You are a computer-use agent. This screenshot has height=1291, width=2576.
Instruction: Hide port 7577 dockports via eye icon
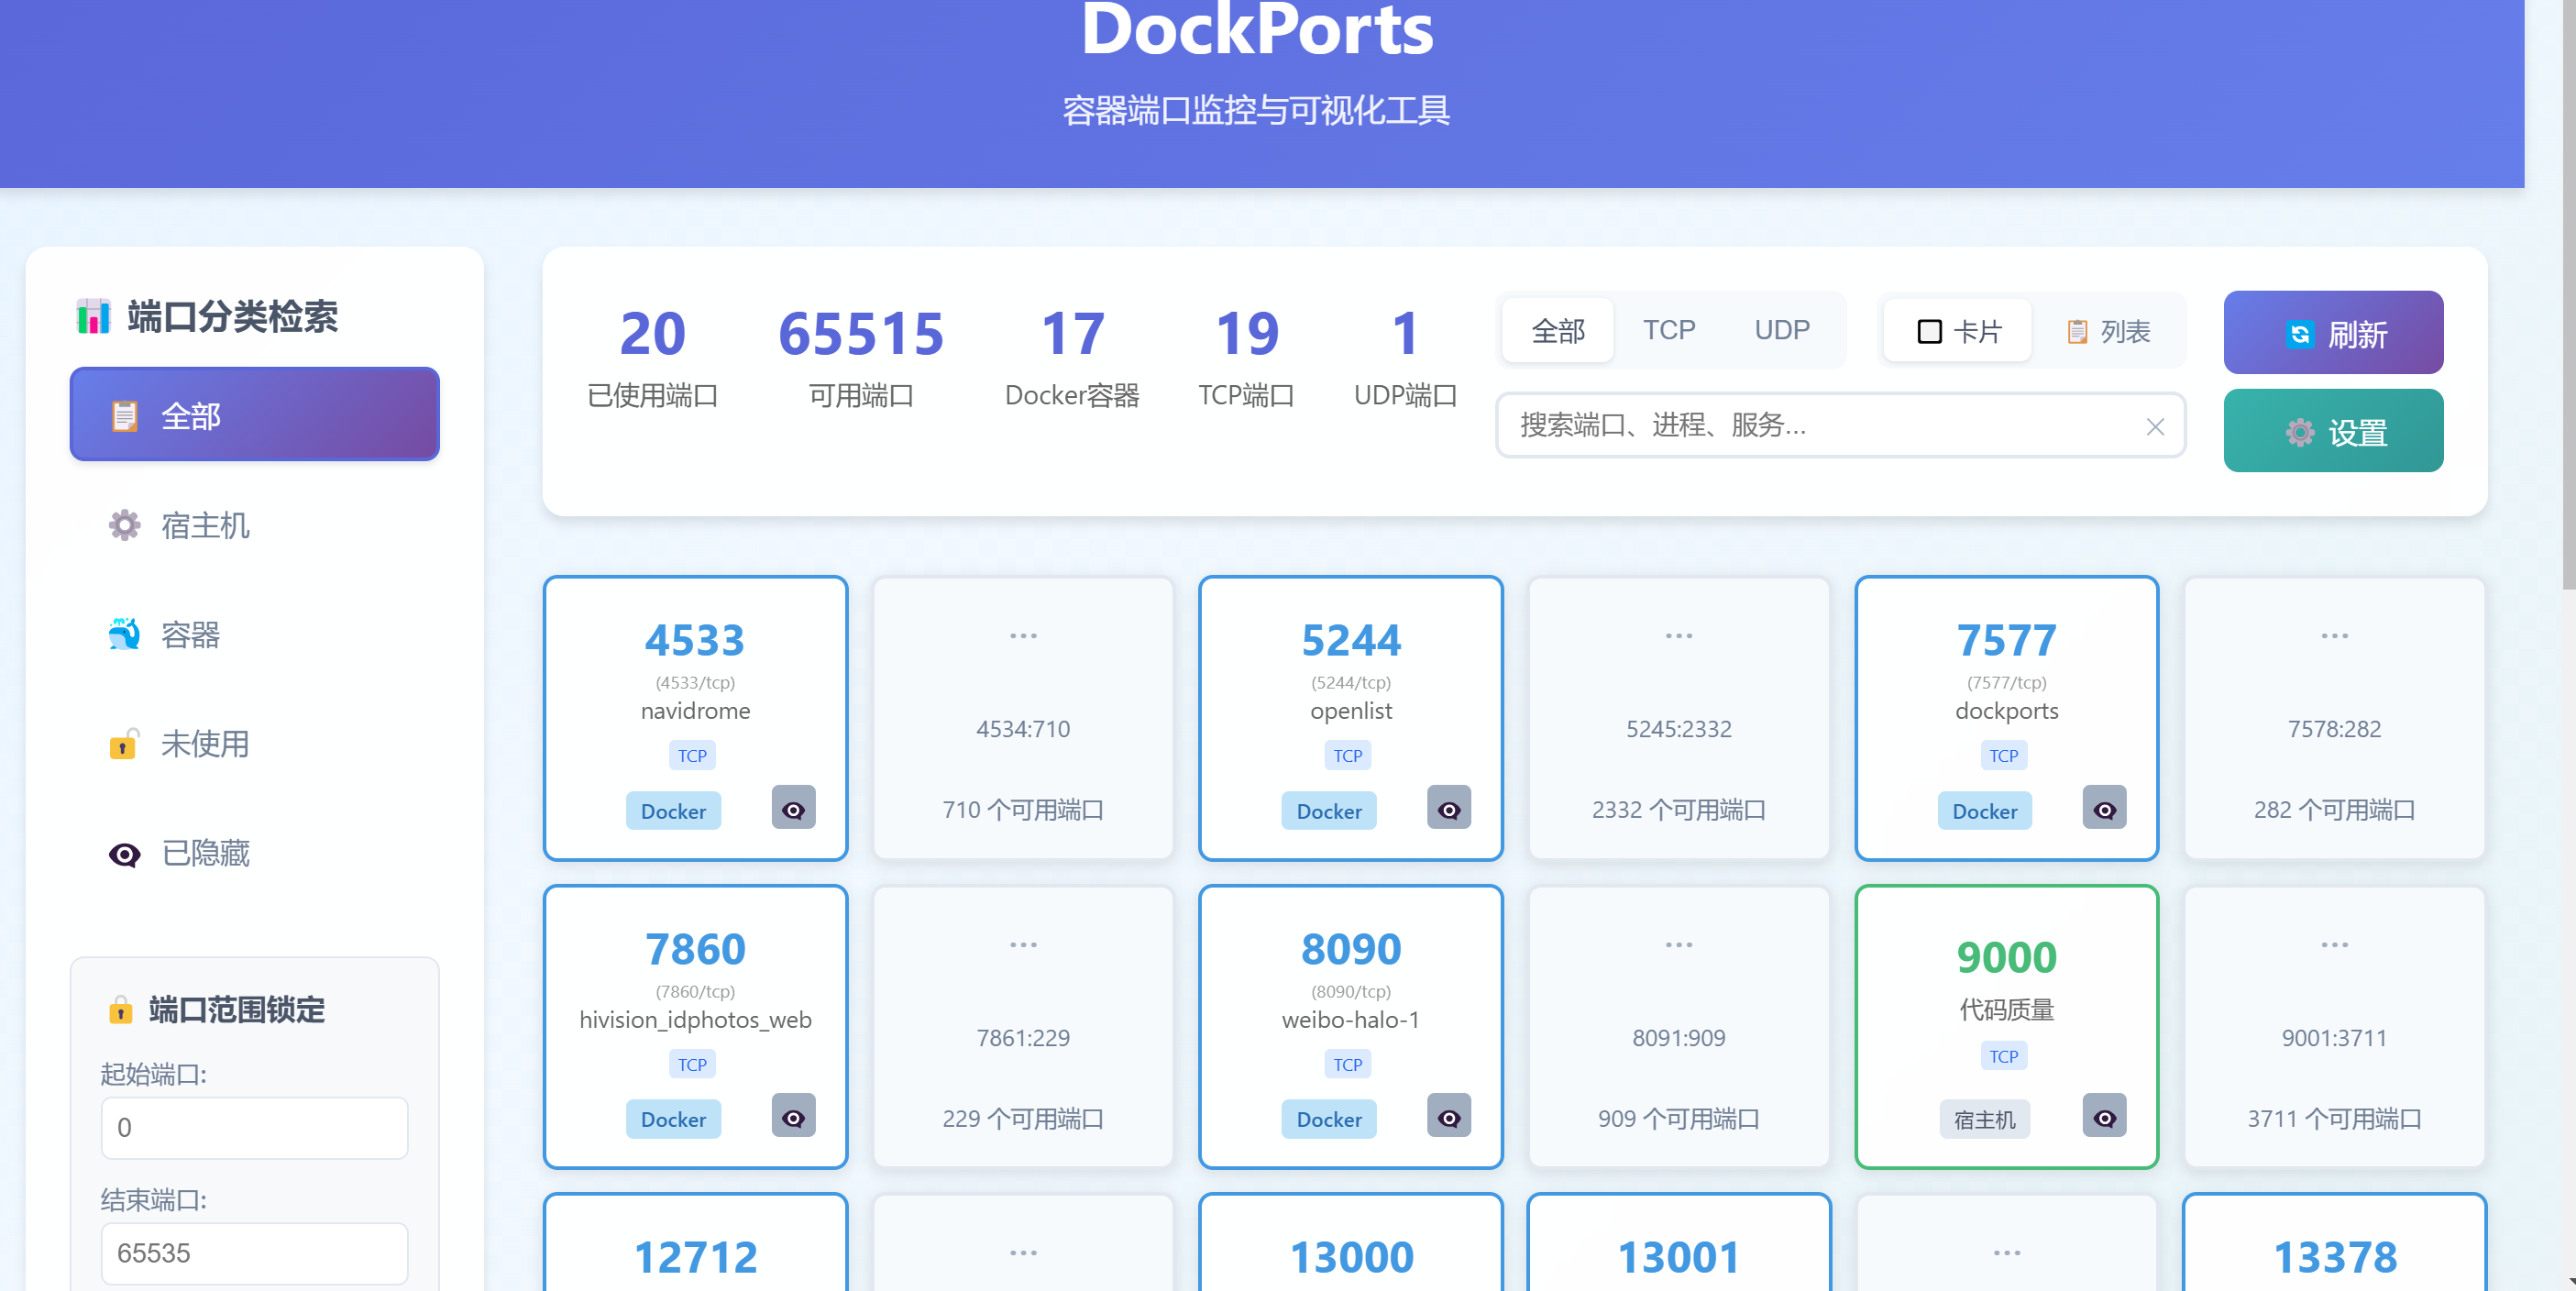click(2104, 808)
